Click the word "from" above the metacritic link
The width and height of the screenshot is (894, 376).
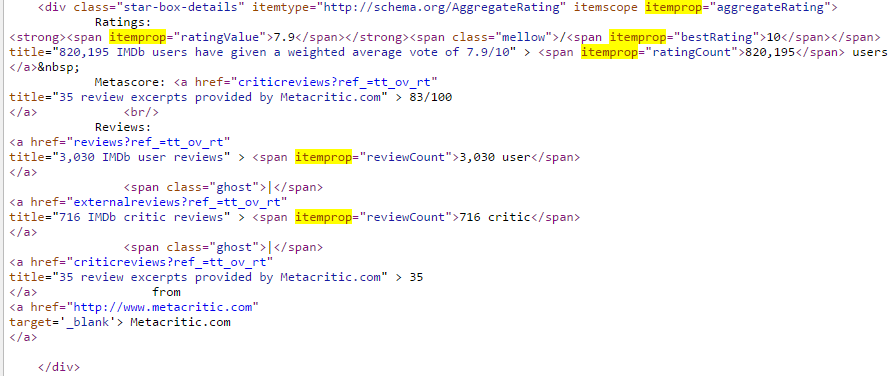(166, 292)
